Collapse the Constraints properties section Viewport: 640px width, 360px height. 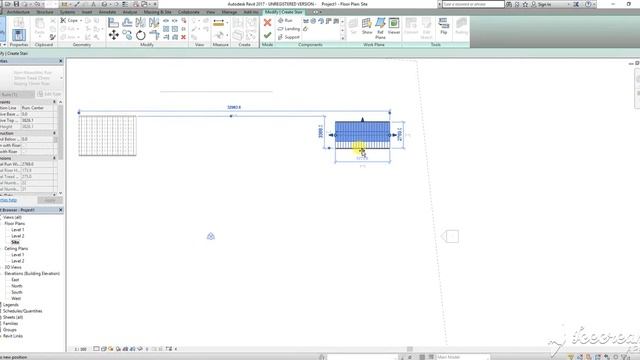(54, 102)
